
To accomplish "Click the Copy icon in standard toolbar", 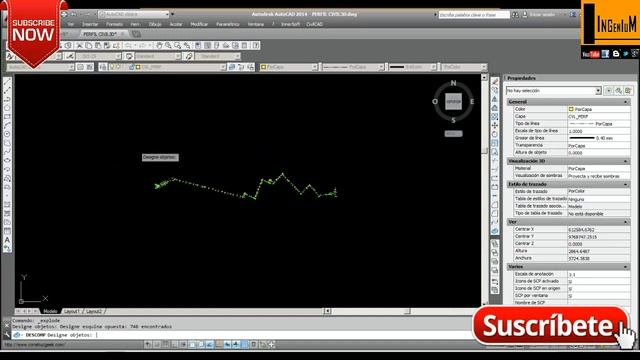I will pos(89,46).
